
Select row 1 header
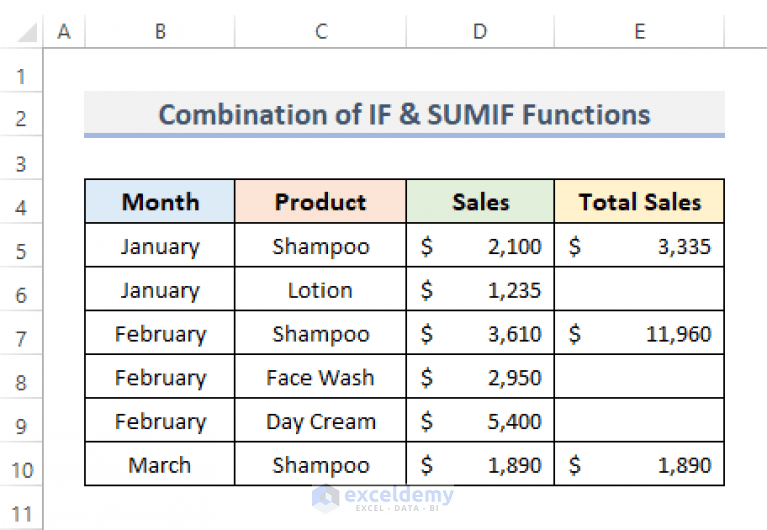pos(21,70)
